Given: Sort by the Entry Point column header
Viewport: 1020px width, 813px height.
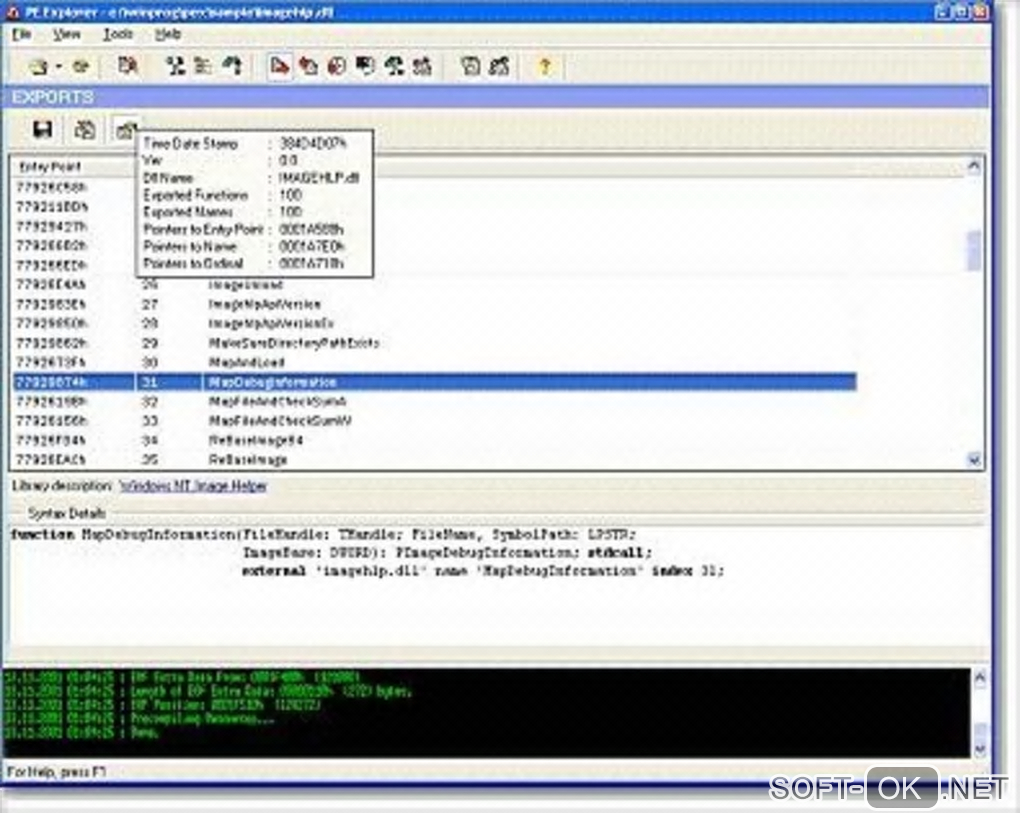Looking at the screenshot, I should [x=50, y=167].
